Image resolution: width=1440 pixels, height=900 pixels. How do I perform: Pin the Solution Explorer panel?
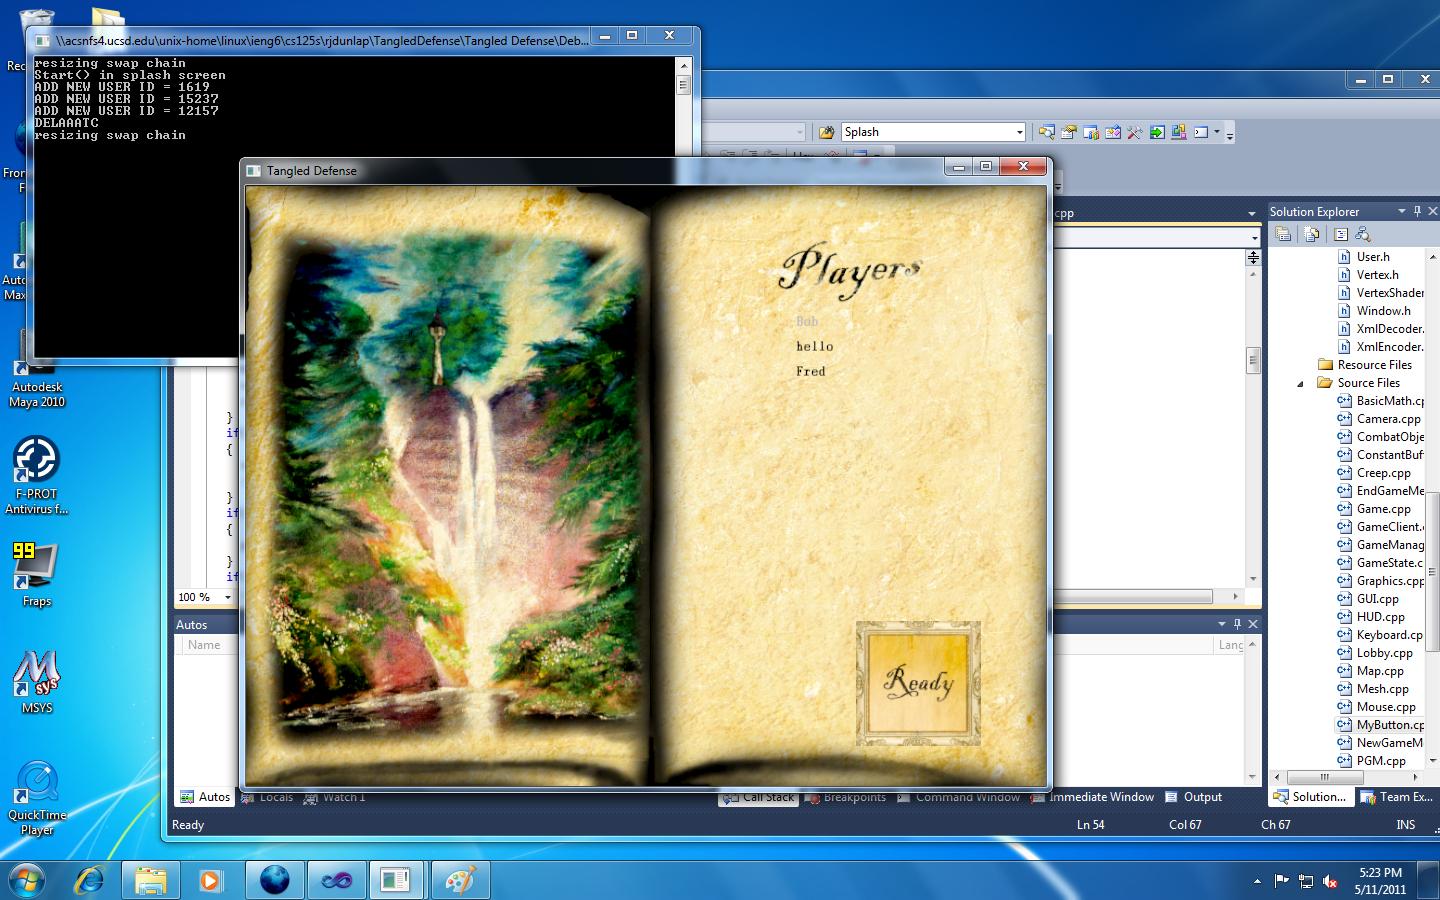pyautogui.click(x=1417, y=211)
